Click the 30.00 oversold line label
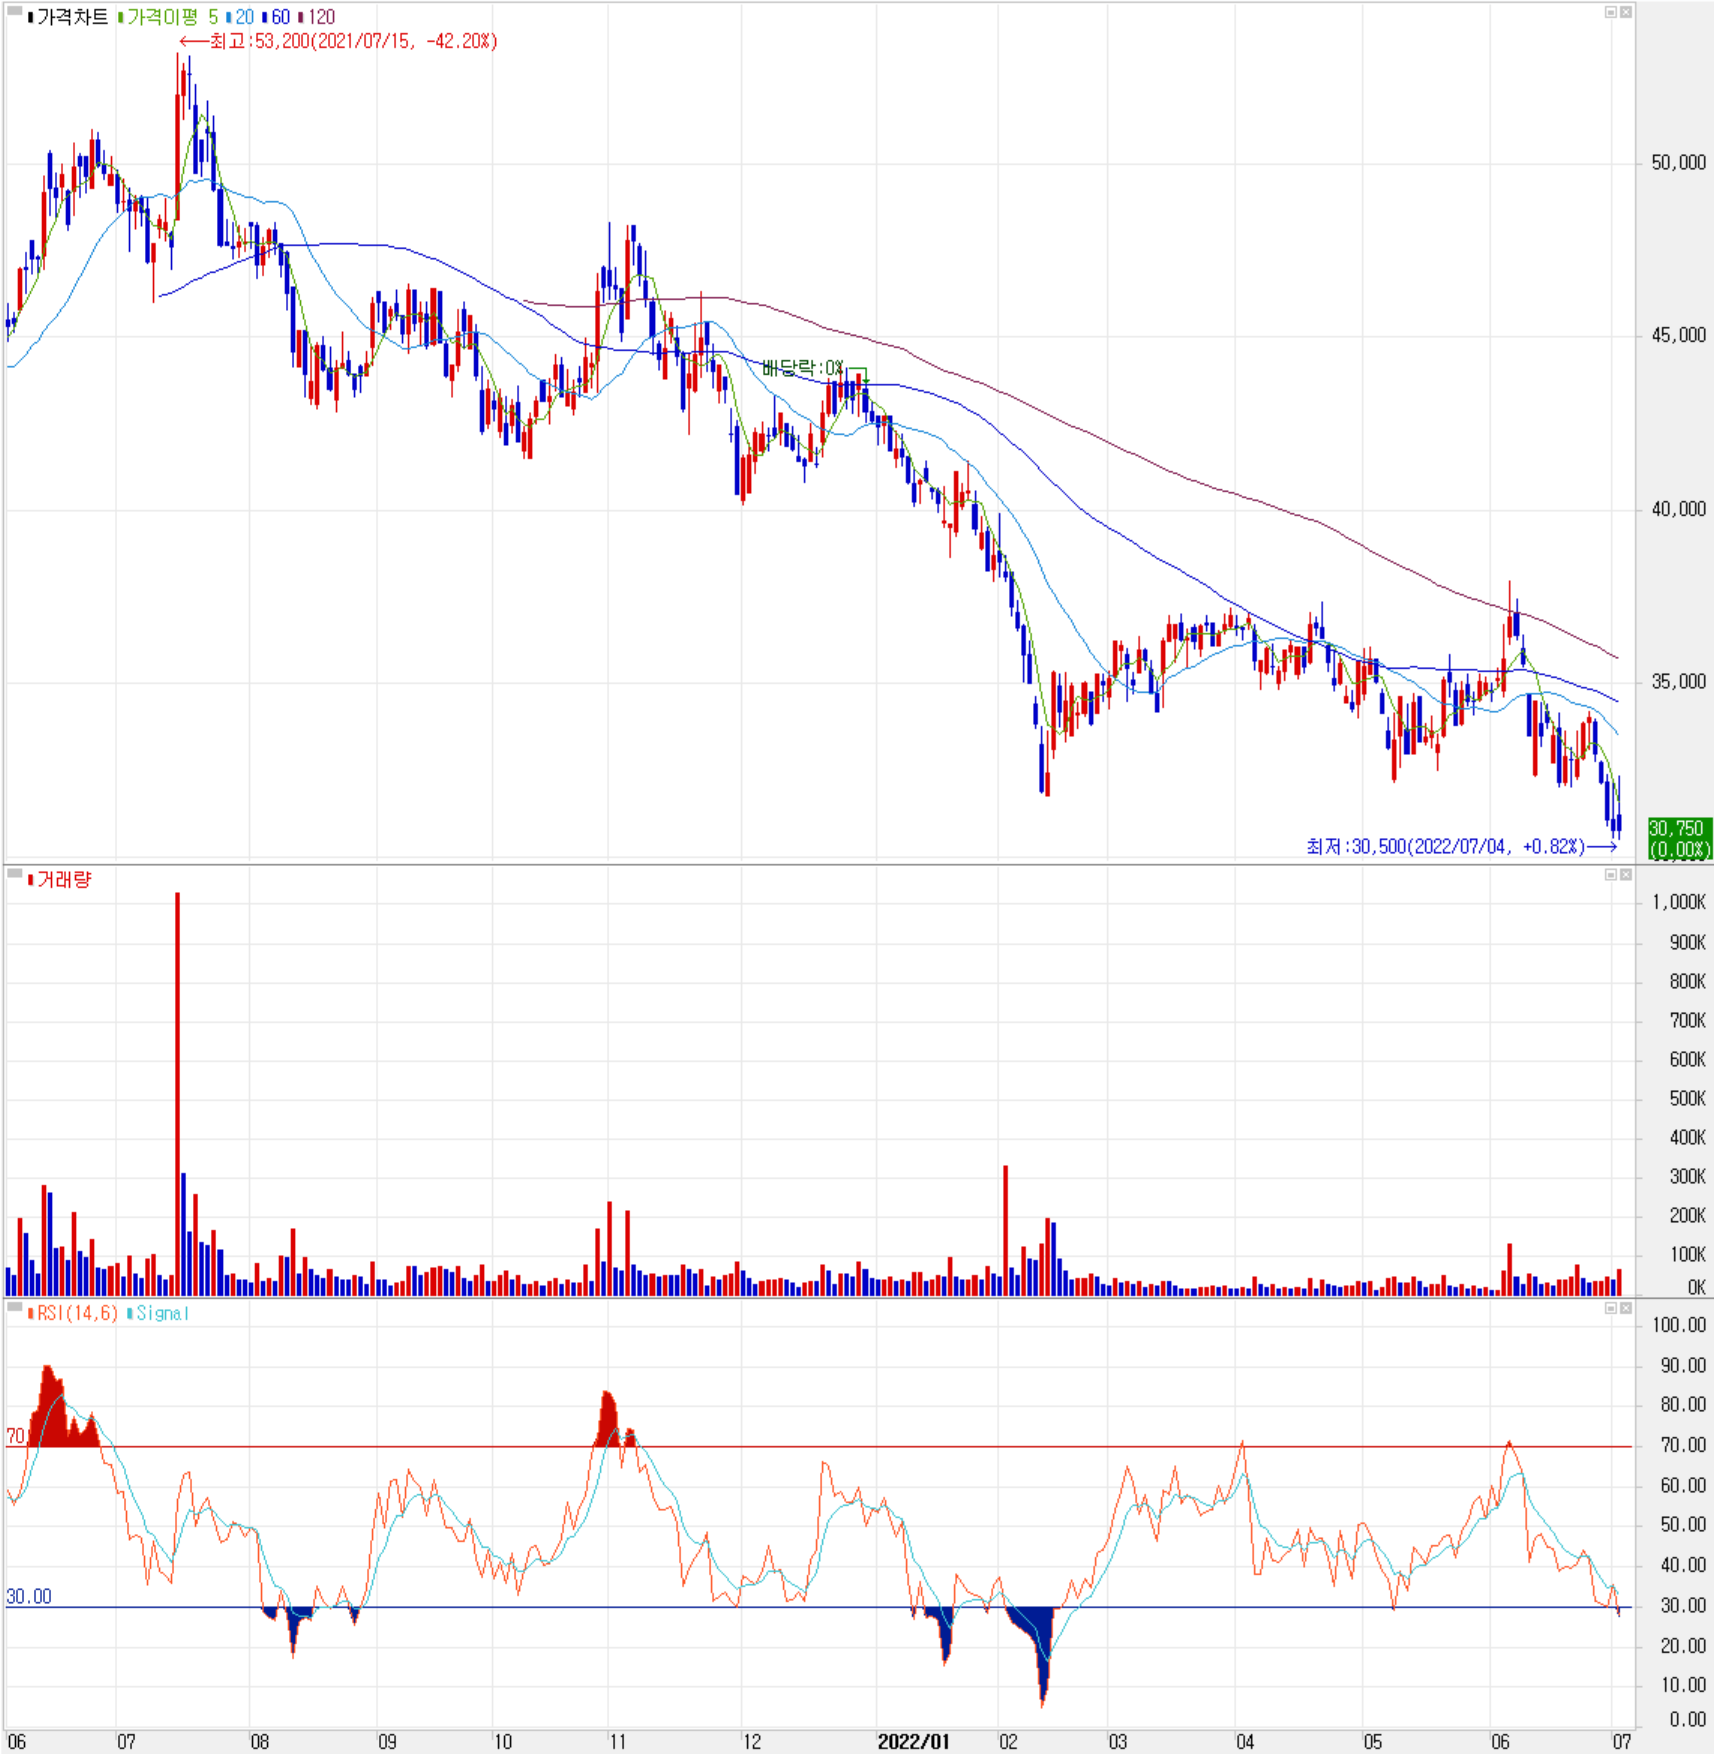Screen dimensions: 1714x1754 coord(29,1596)
